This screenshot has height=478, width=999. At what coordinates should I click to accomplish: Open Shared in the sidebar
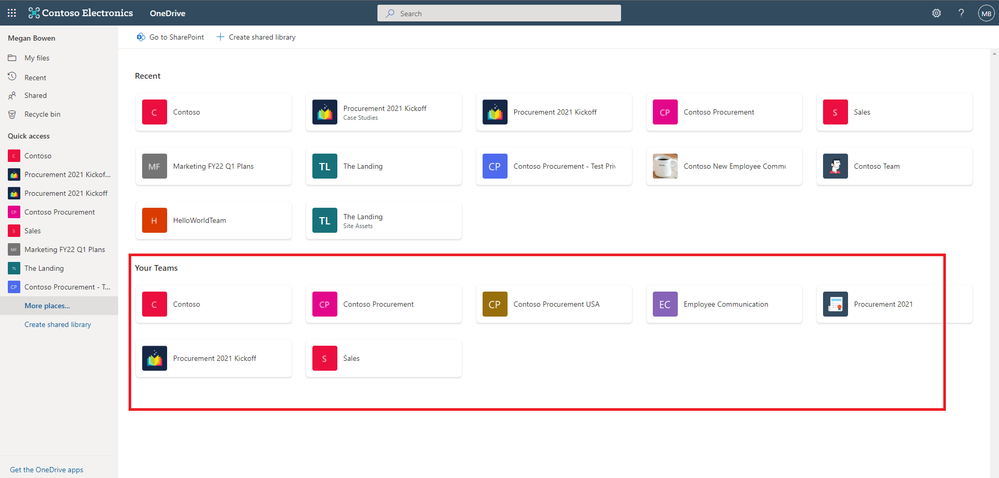tap(59, 96)
